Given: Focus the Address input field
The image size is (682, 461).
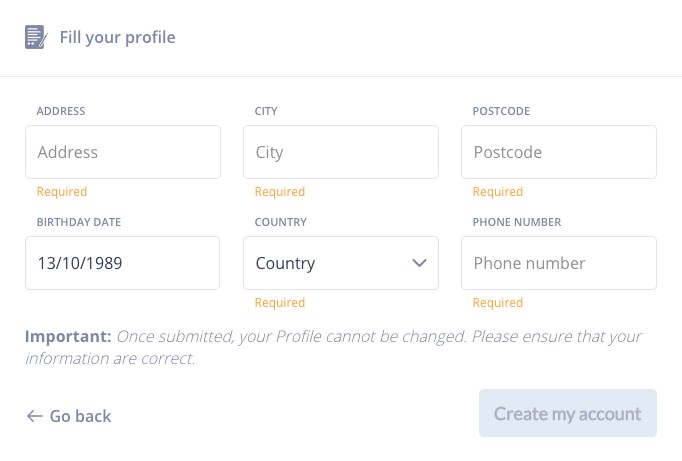Looking at the screenshot, I should (123, 152).
